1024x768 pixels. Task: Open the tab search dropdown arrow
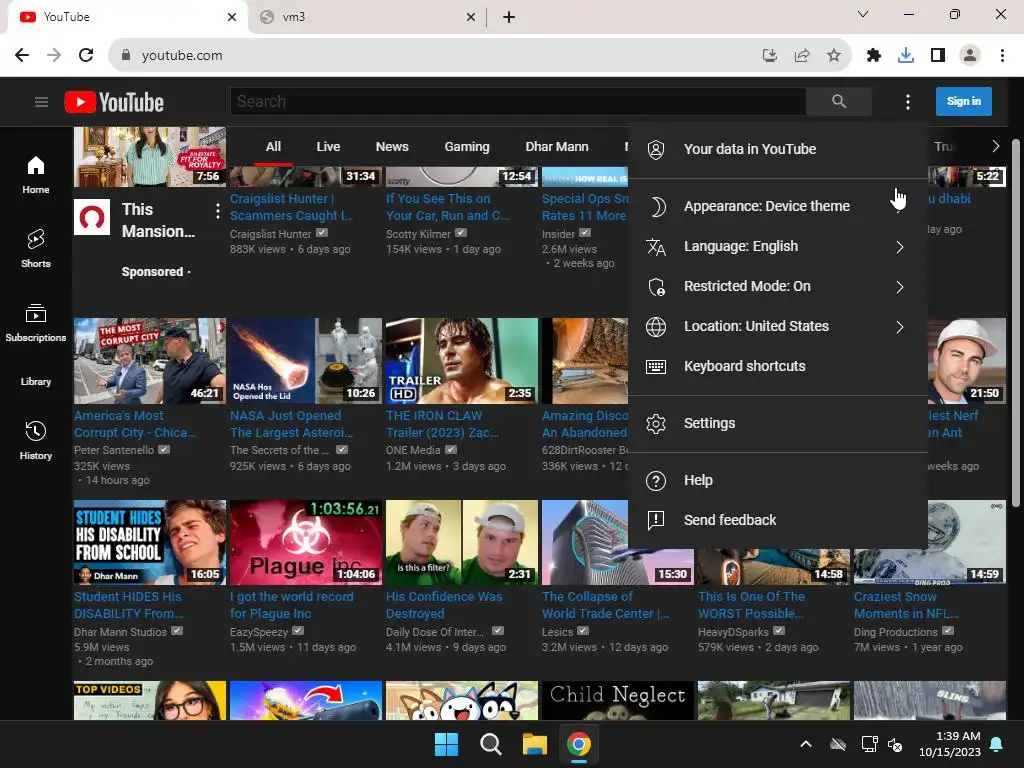click(863, 14)
